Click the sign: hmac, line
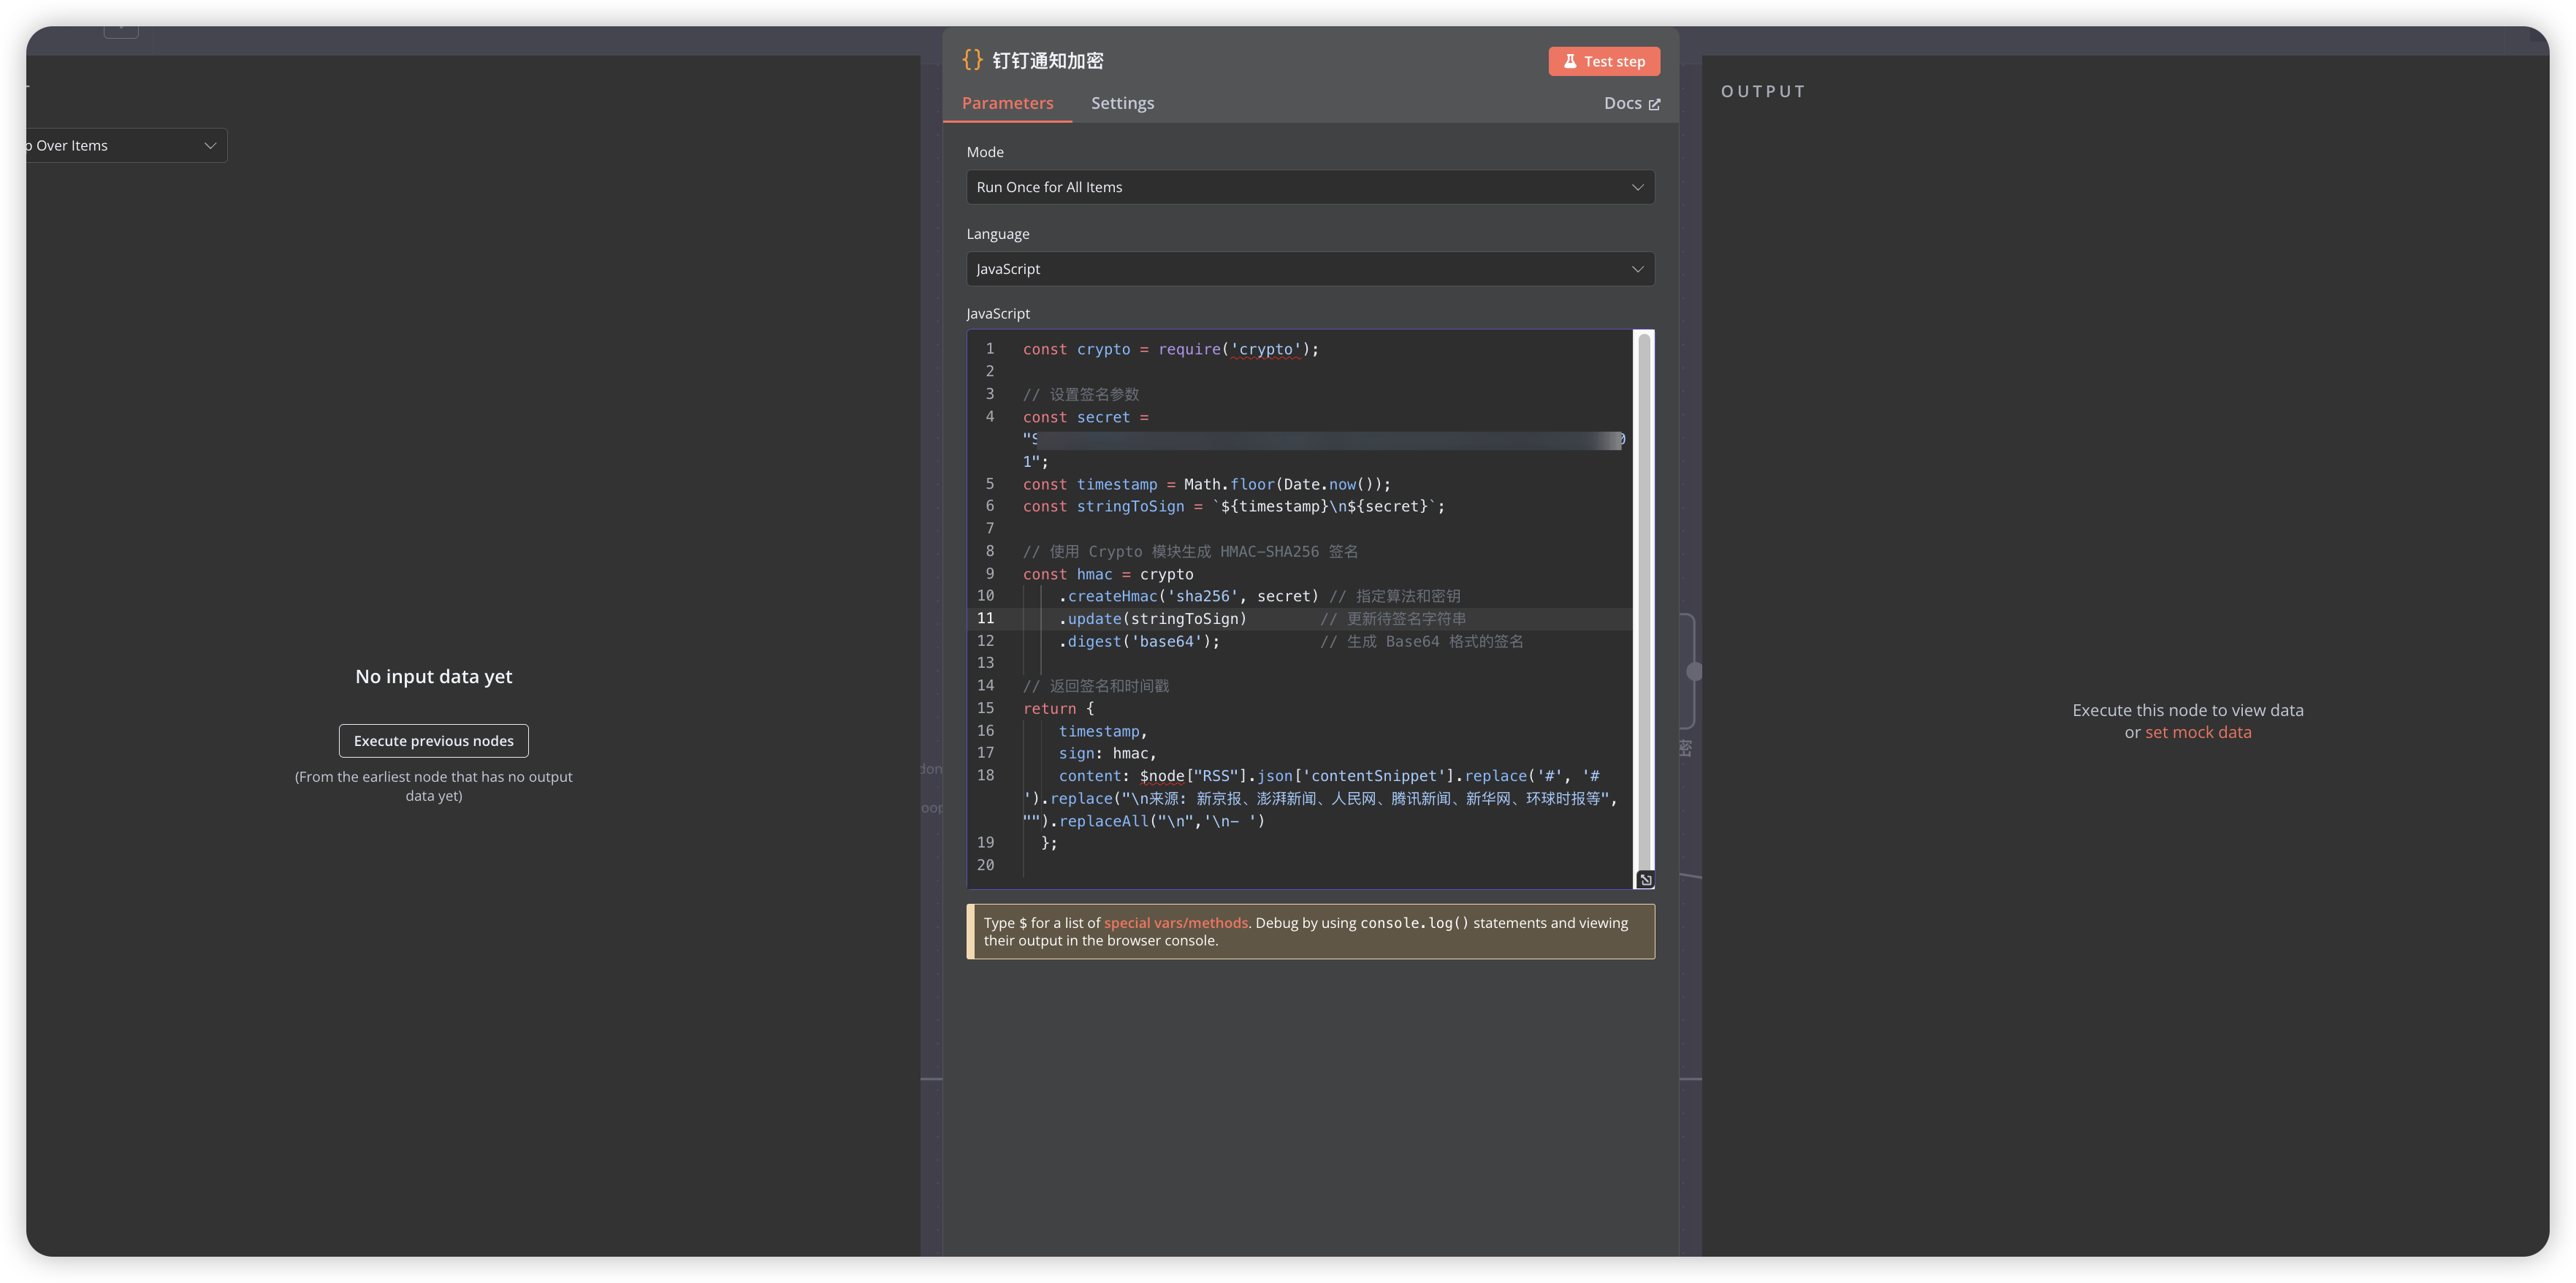Viewport: 2576px width, 1283px height. (x=1107, y=753)
